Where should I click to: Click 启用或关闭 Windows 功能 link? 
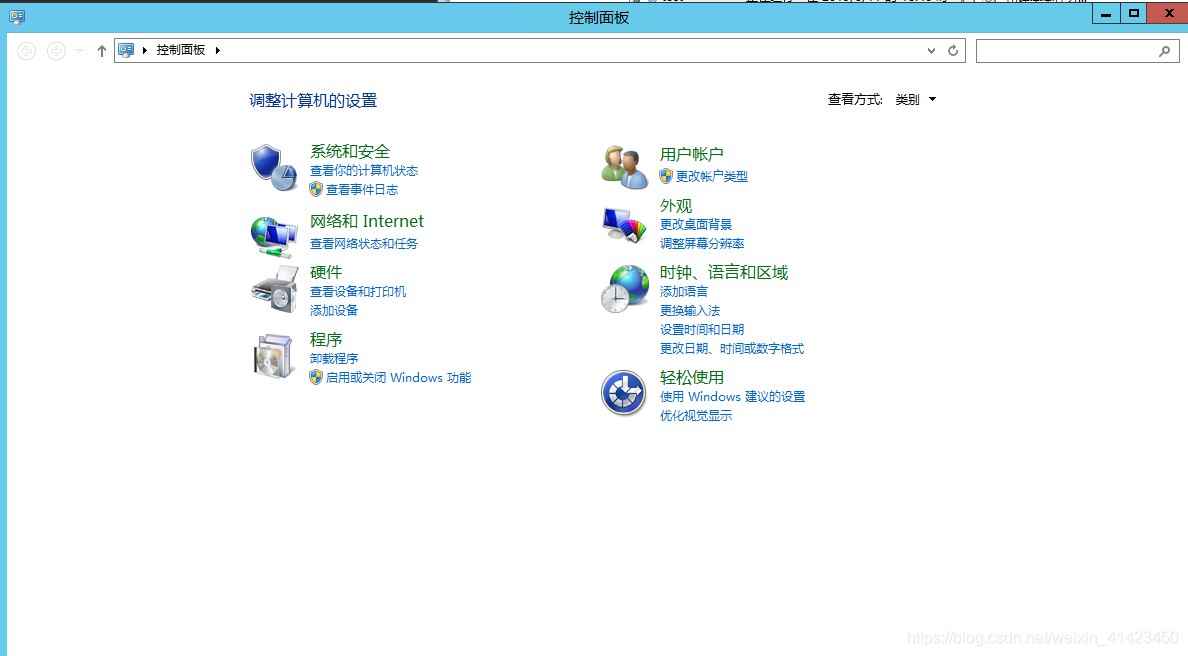tap(399, 378)
